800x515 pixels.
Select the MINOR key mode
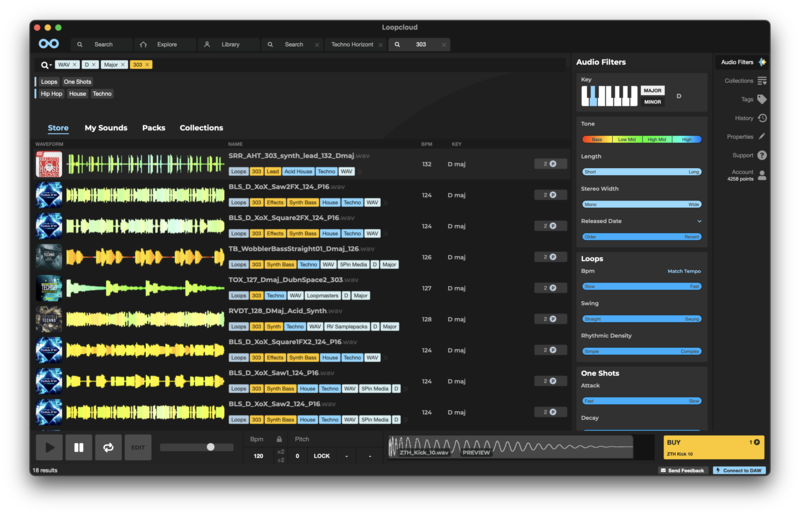[x=652, y=102]
